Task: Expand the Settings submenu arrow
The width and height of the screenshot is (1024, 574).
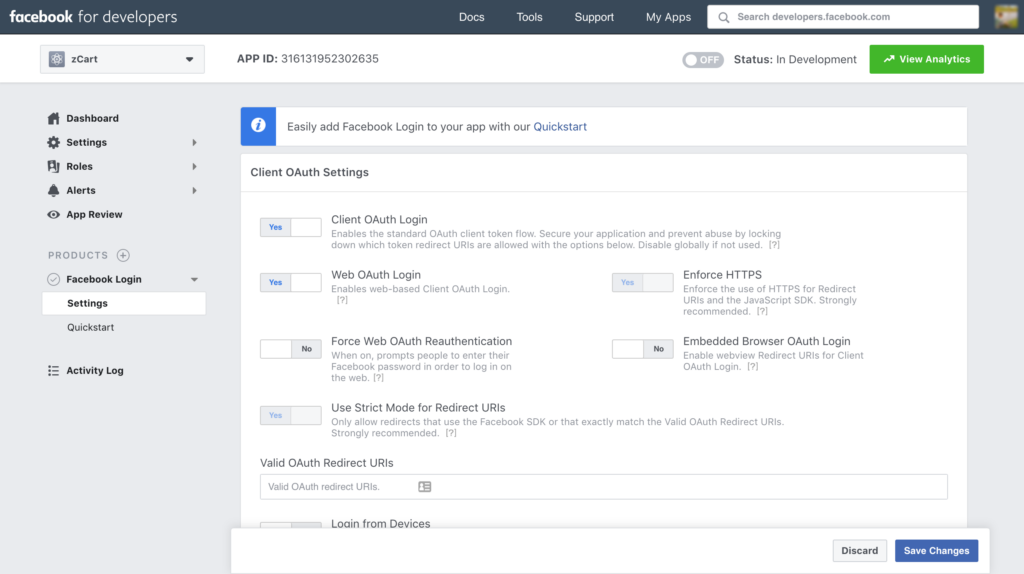Action: (194, 142)
